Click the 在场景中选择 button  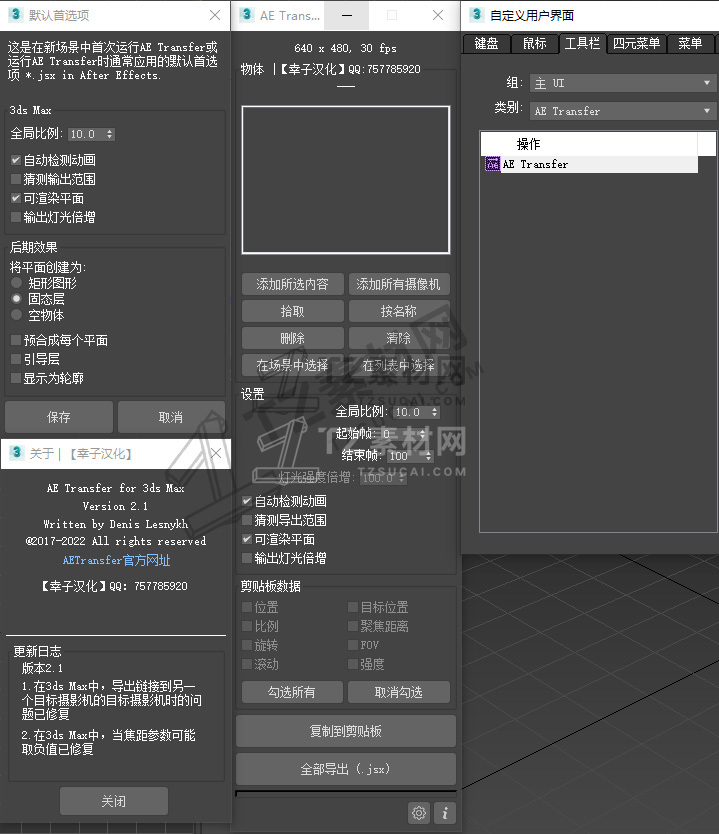pos(292,365)
